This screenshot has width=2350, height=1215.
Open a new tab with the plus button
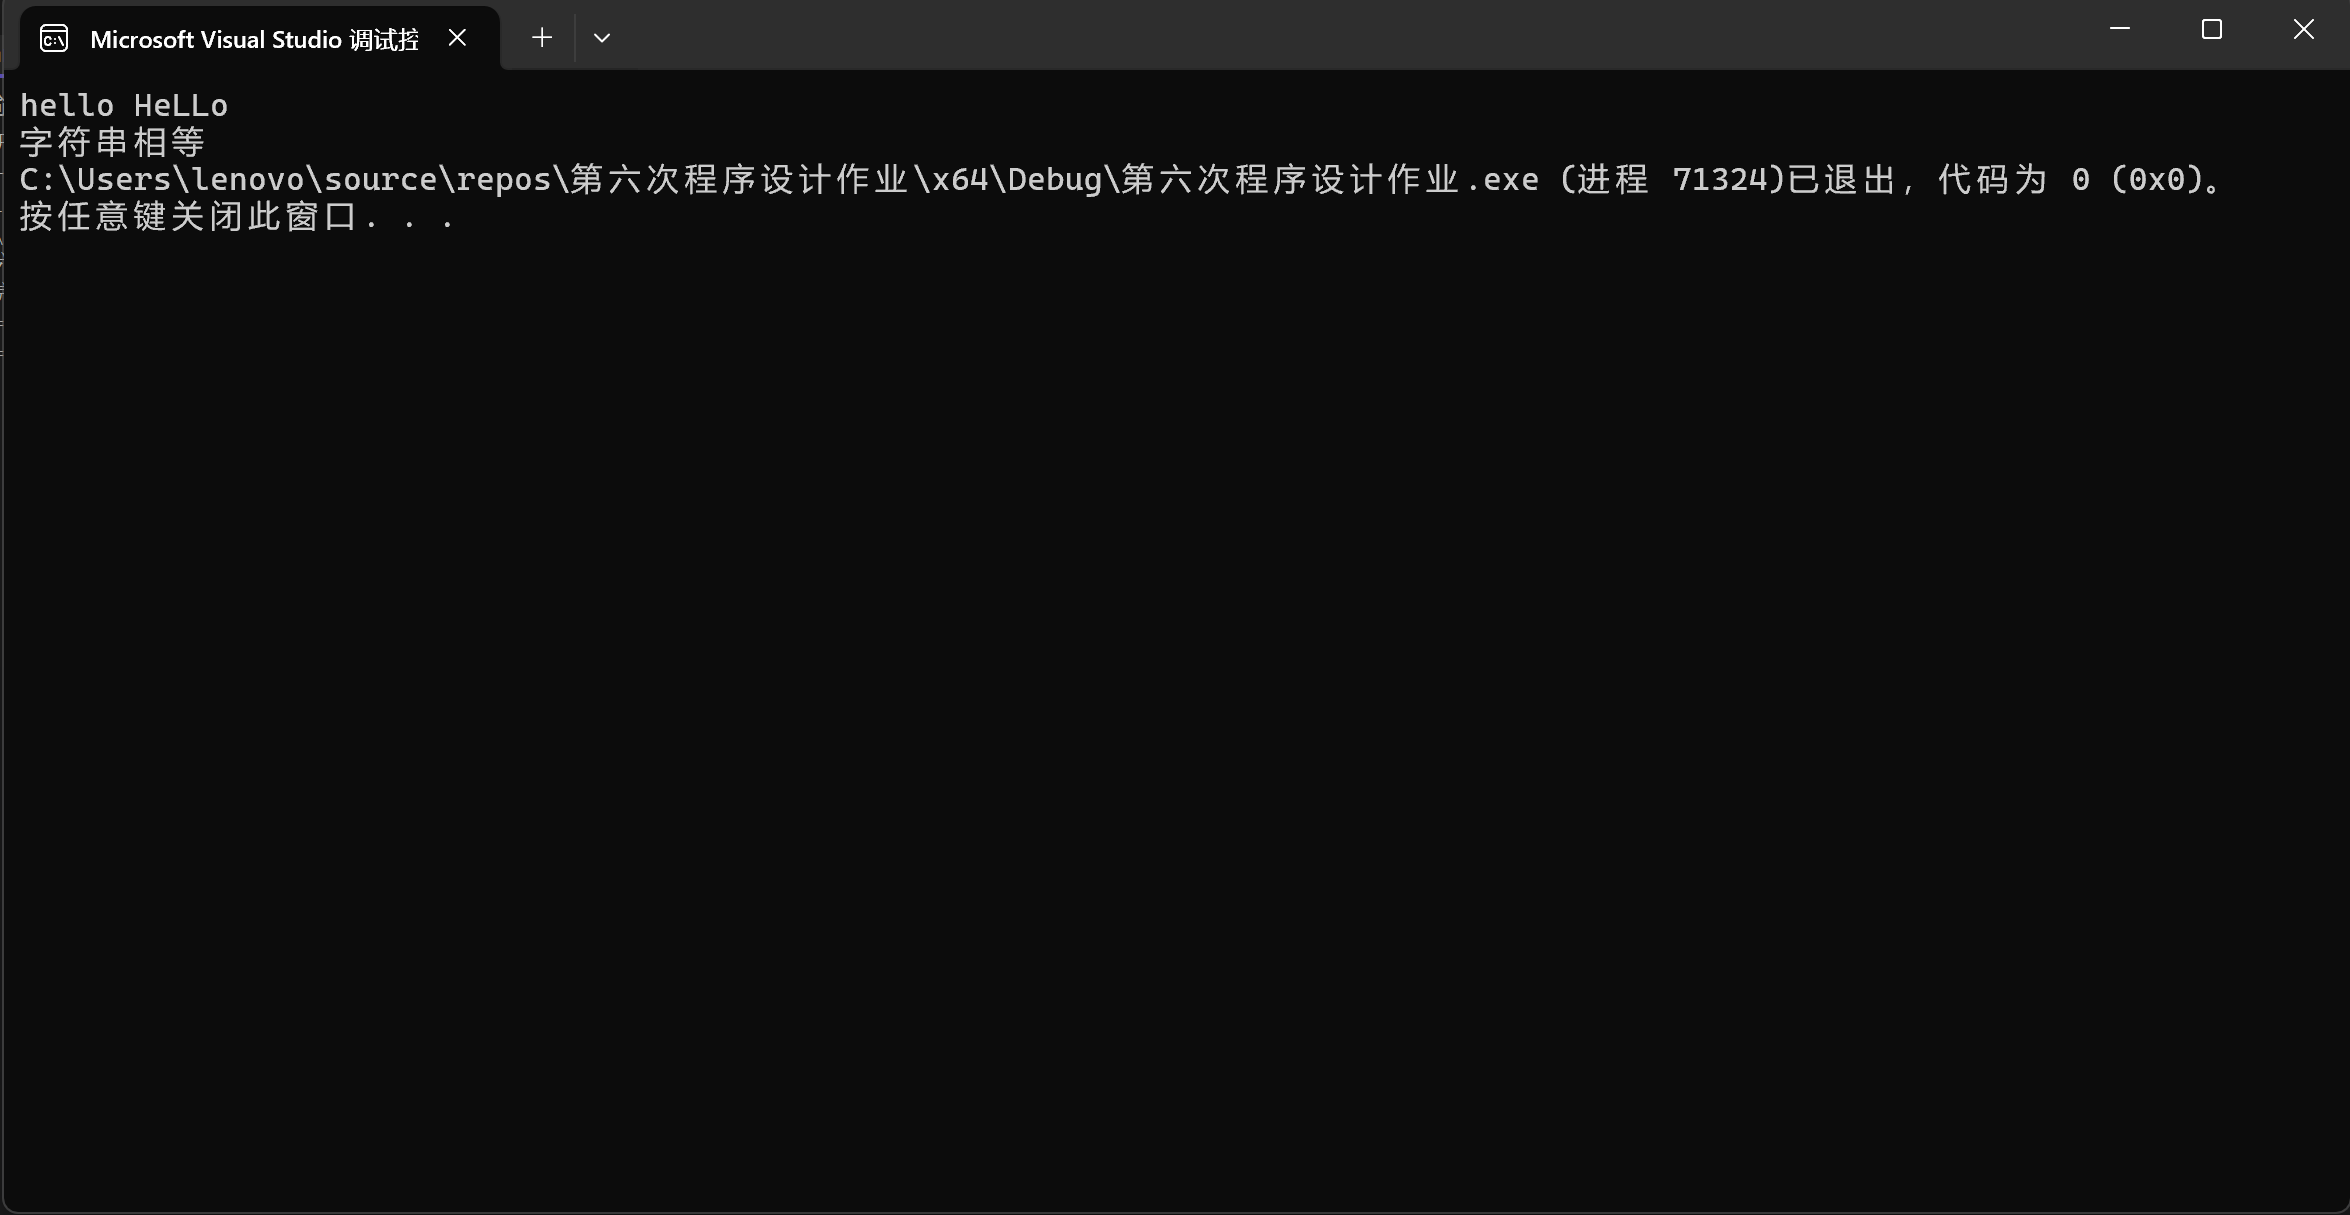(x=542, y=38)
